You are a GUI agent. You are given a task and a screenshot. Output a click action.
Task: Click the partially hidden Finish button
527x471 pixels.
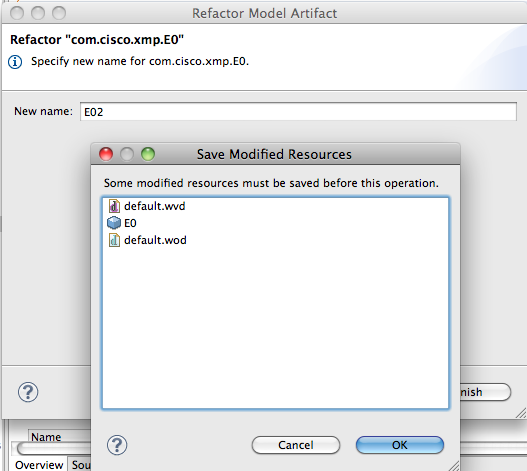485,392
